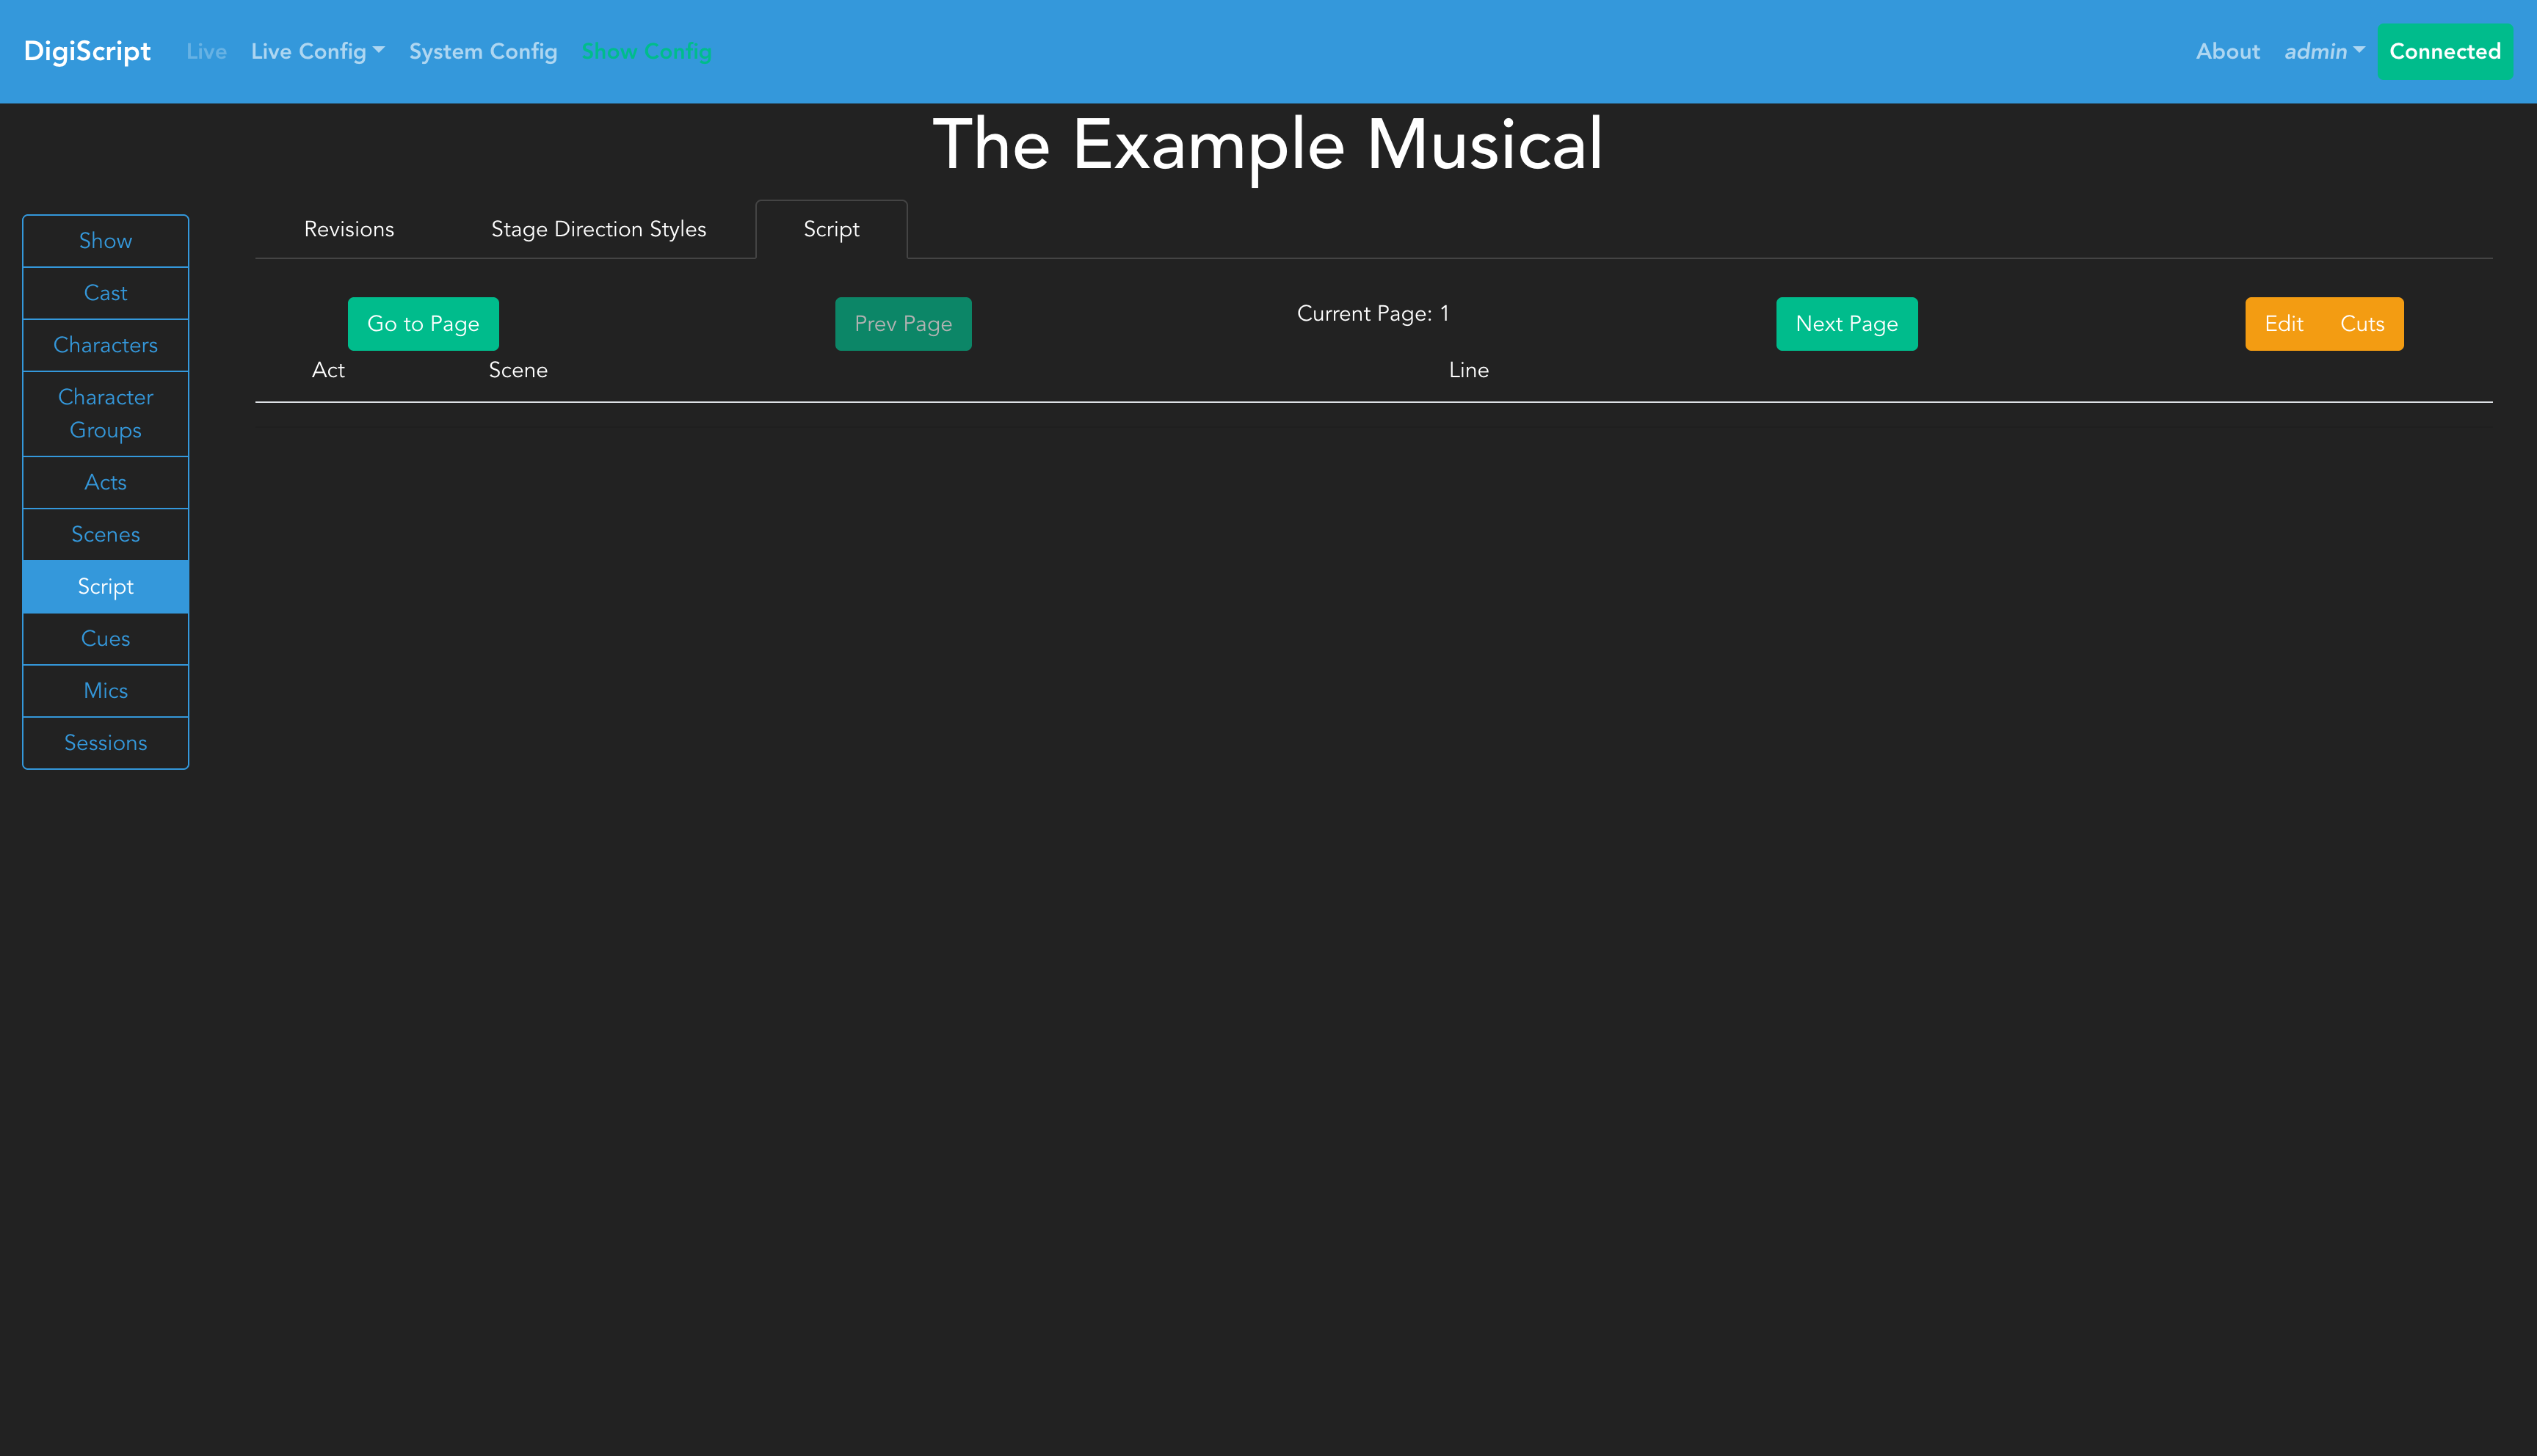Open Character Groups sidebar item
This screenshot has width=2537, height=1456.
point(105,413)
